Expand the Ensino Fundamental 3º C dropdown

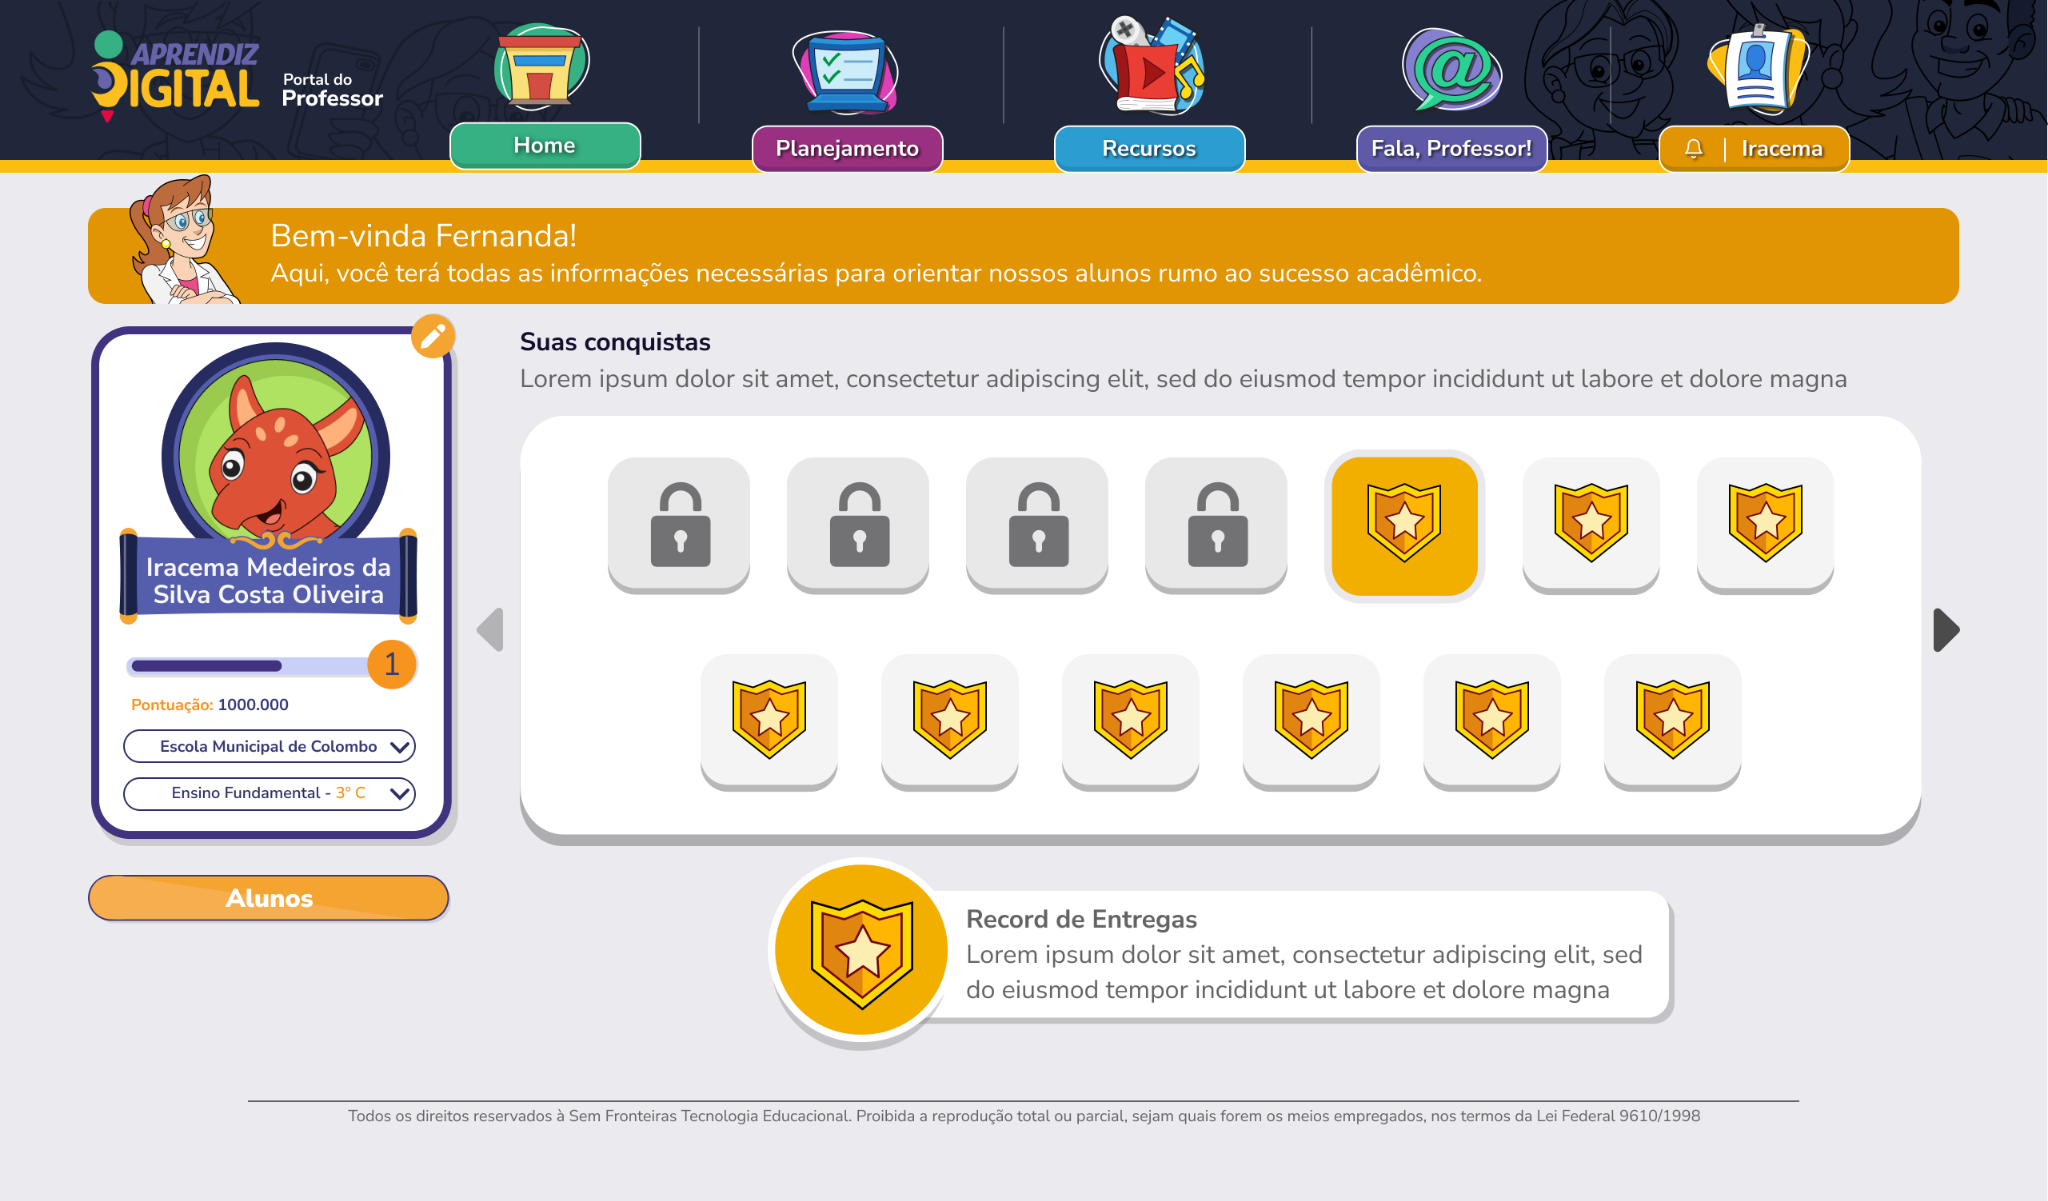tap(269, 793)
